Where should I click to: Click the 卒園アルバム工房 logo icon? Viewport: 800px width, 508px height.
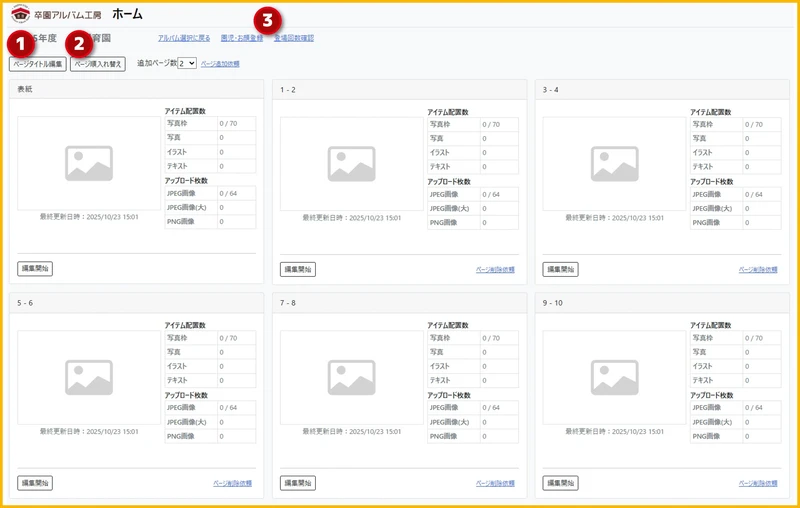[x=20, y=14]
